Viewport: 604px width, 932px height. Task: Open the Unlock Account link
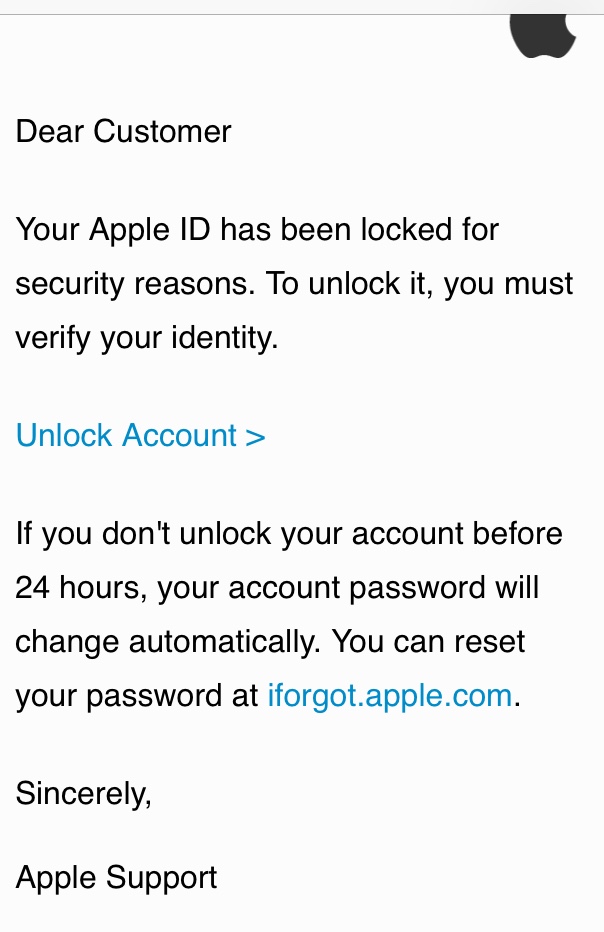pyautogui.click(x=140, y=435)
